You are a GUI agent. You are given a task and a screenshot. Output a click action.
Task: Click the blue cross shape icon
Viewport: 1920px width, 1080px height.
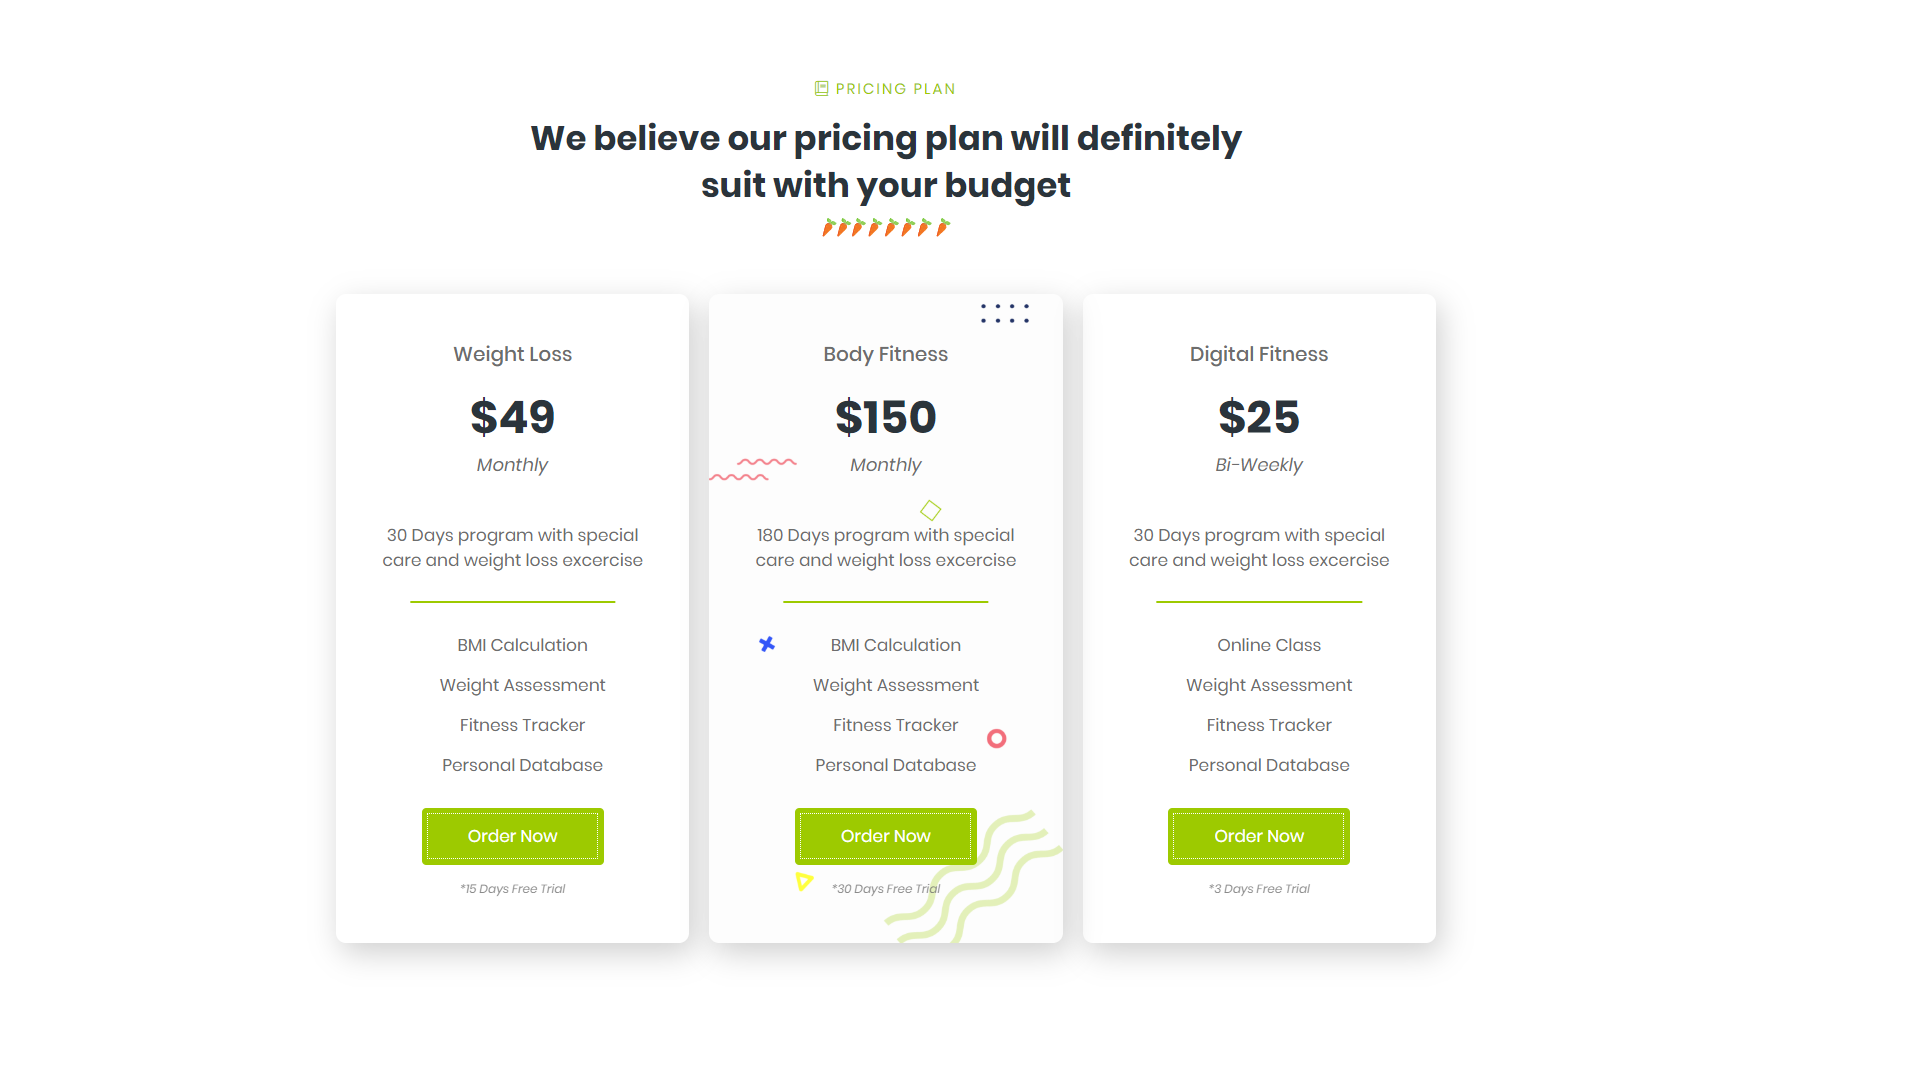(767, 644)
